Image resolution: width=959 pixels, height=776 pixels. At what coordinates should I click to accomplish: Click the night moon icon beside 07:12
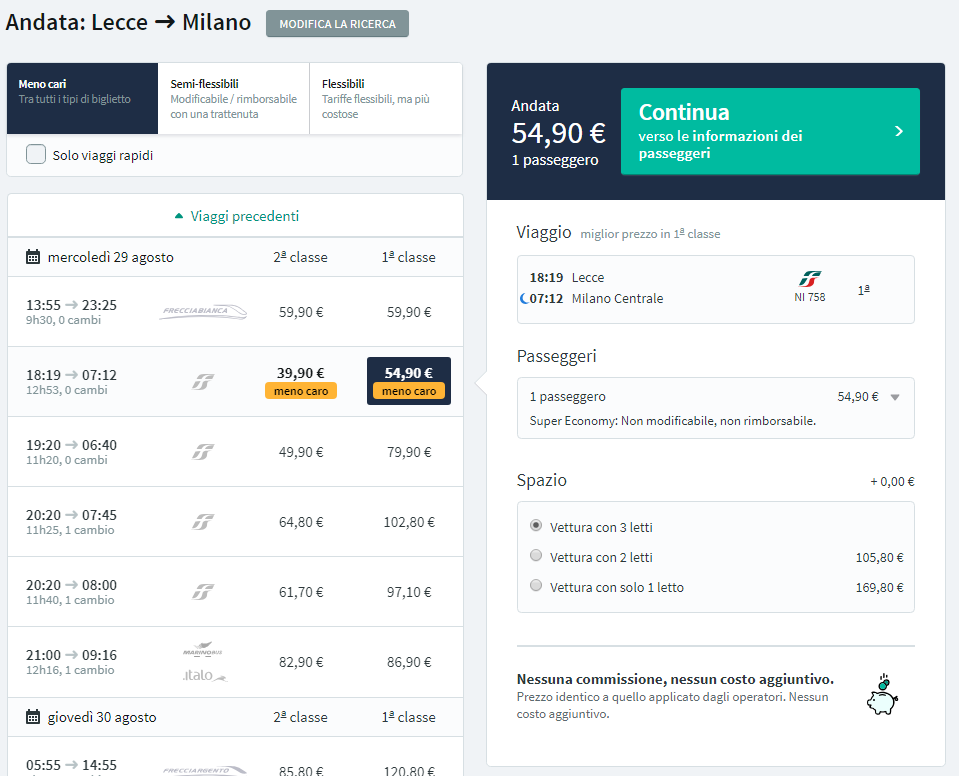[x=524, y=298]
